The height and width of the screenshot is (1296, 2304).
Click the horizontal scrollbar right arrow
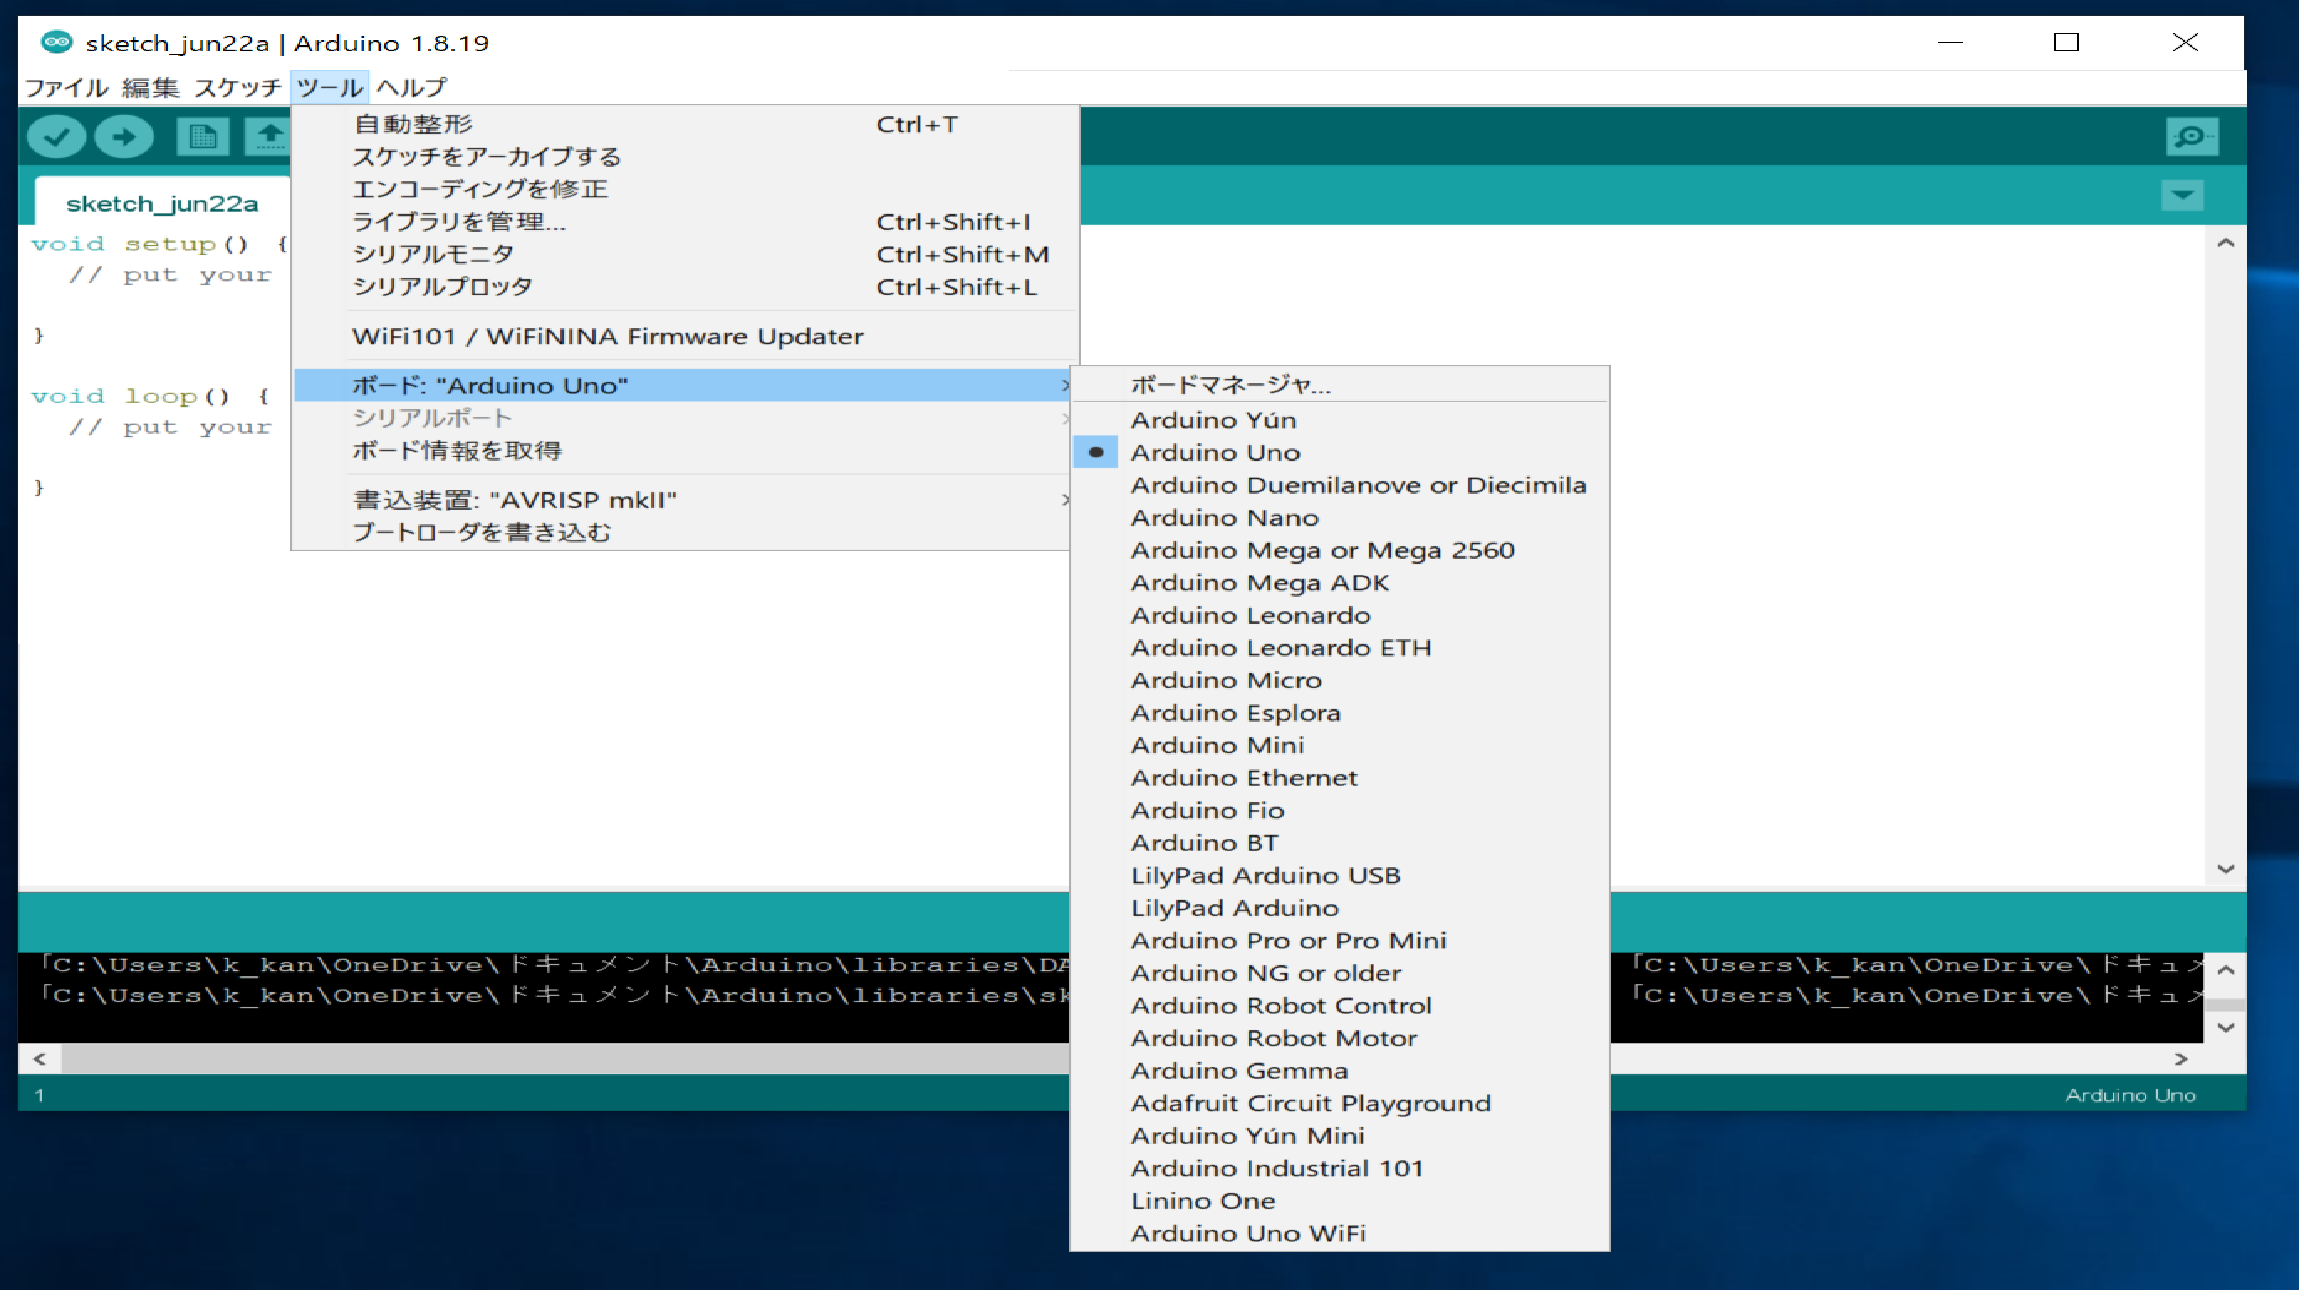tap(2181, 1059)
